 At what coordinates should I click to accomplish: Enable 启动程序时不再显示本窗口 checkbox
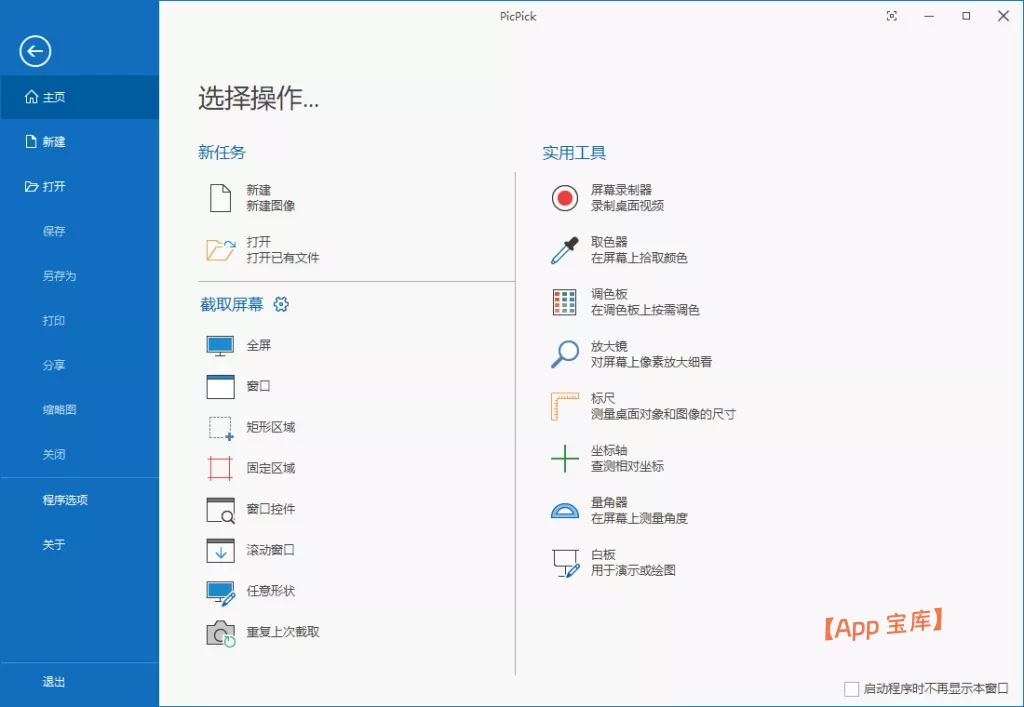[x=852, y=689]
